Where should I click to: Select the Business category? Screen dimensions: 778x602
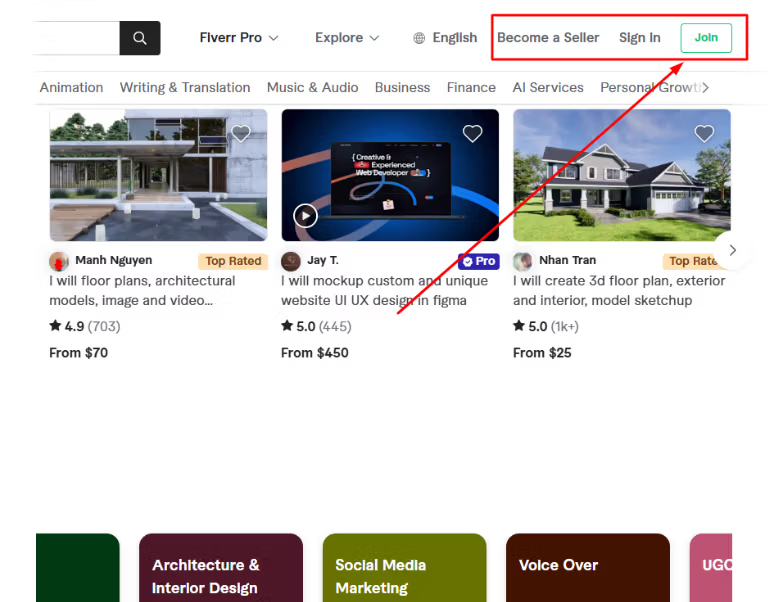(402, 87)
